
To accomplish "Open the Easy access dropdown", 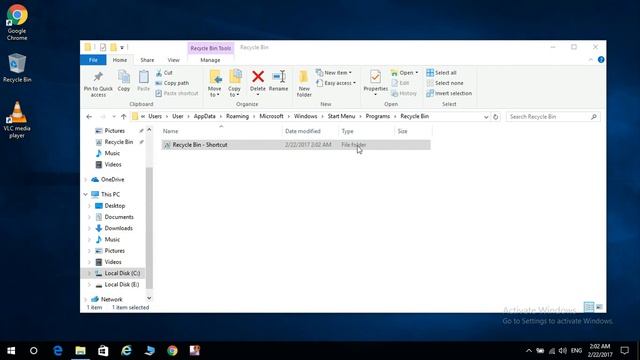I will [336, 83].
